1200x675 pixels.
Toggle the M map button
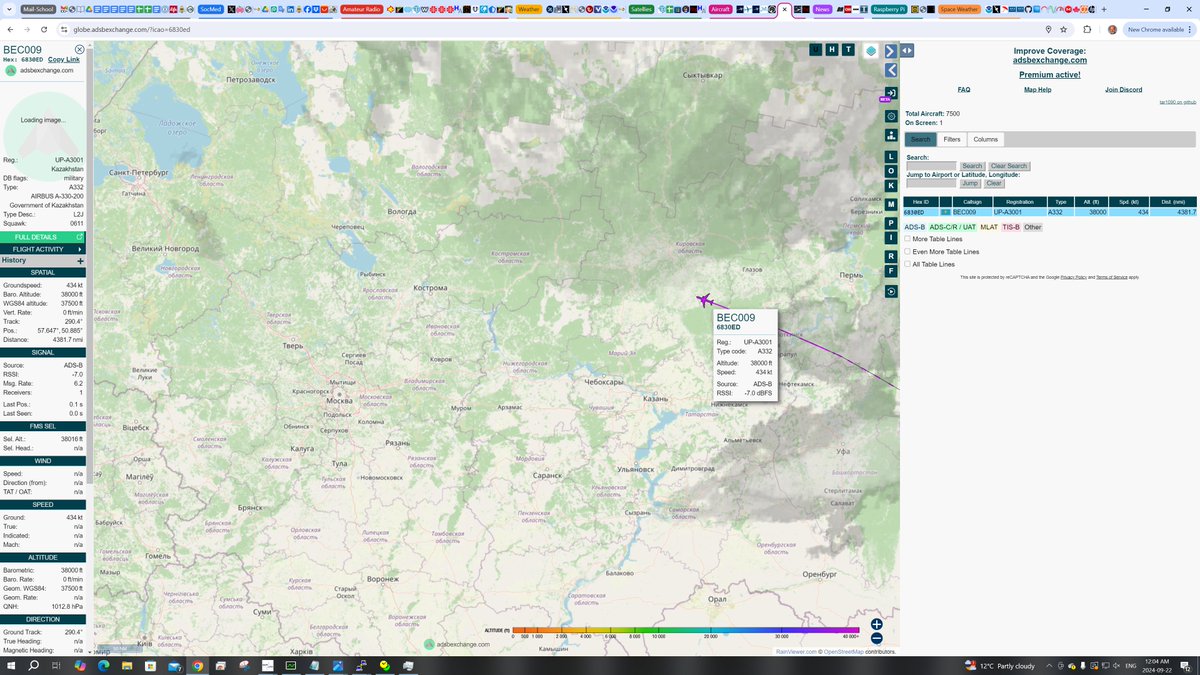pyautogui.click(x=890, y=204)
